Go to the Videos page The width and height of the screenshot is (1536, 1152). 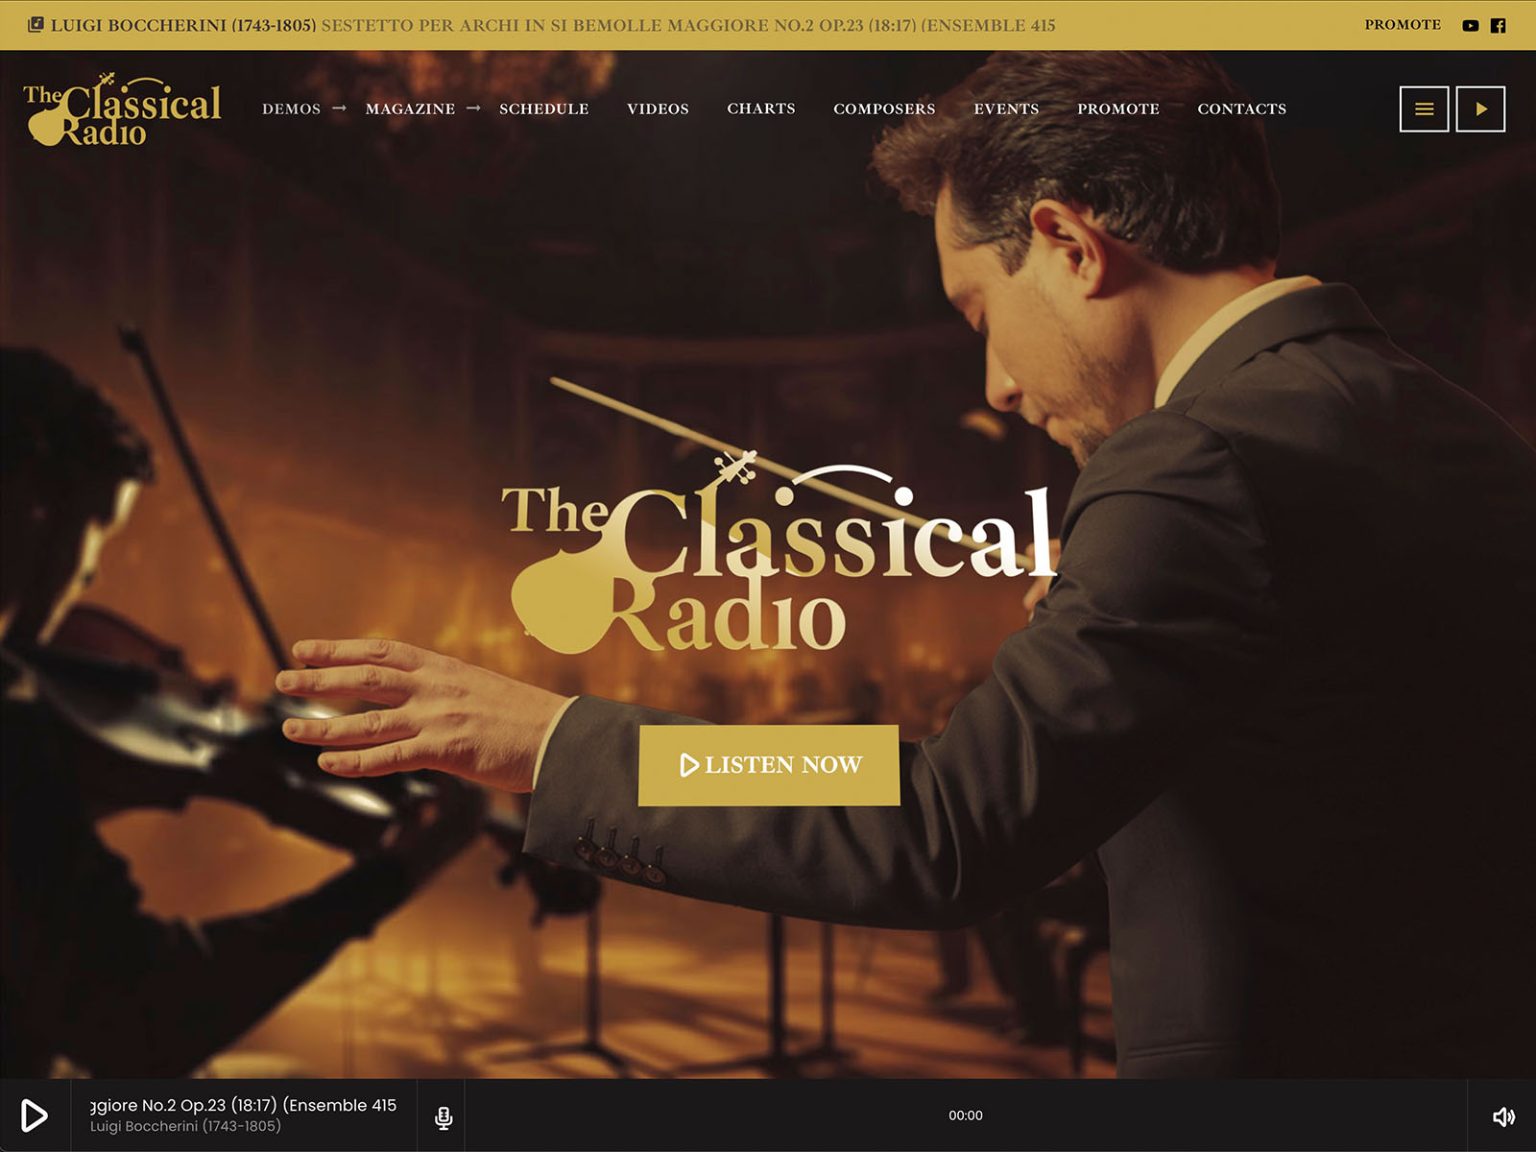tap(658, 109)
